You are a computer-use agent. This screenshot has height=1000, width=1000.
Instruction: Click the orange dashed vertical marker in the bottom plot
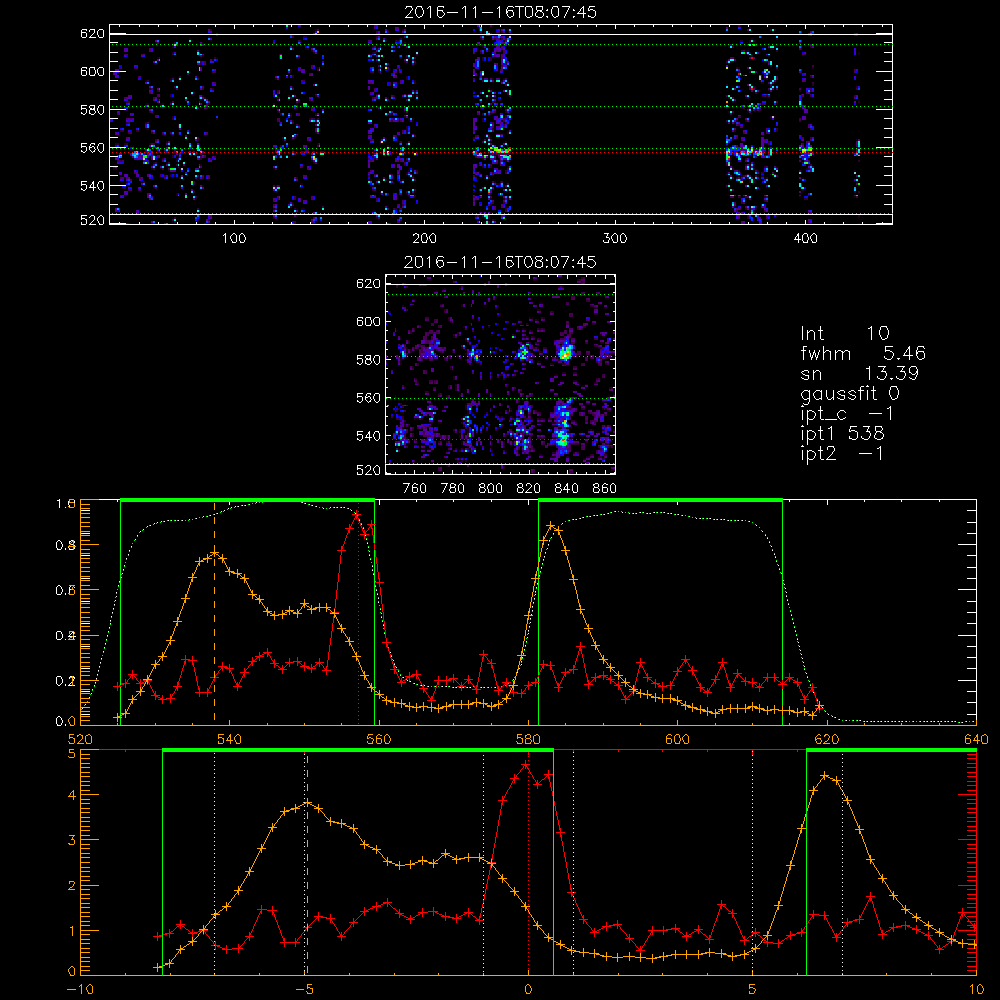[x=306, y=862]
